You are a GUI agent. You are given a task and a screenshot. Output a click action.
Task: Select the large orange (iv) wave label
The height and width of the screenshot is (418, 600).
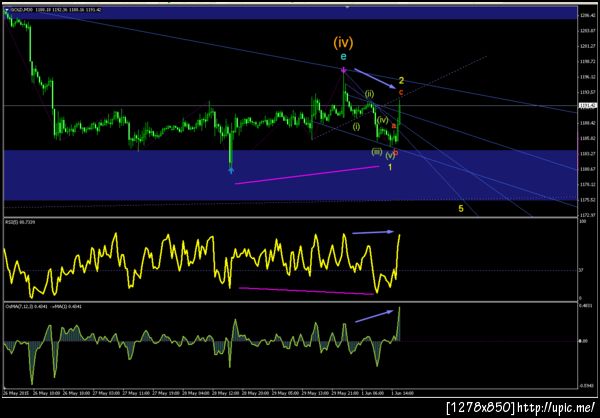(x=343, y=42)
